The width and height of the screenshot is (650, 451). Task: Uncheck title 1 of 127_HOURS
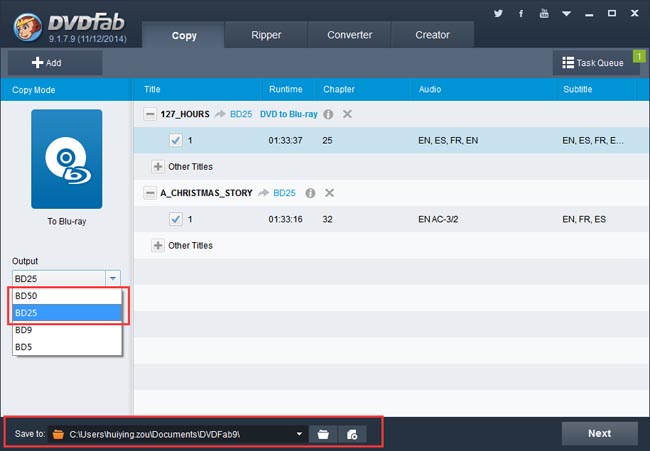(176, 140)
